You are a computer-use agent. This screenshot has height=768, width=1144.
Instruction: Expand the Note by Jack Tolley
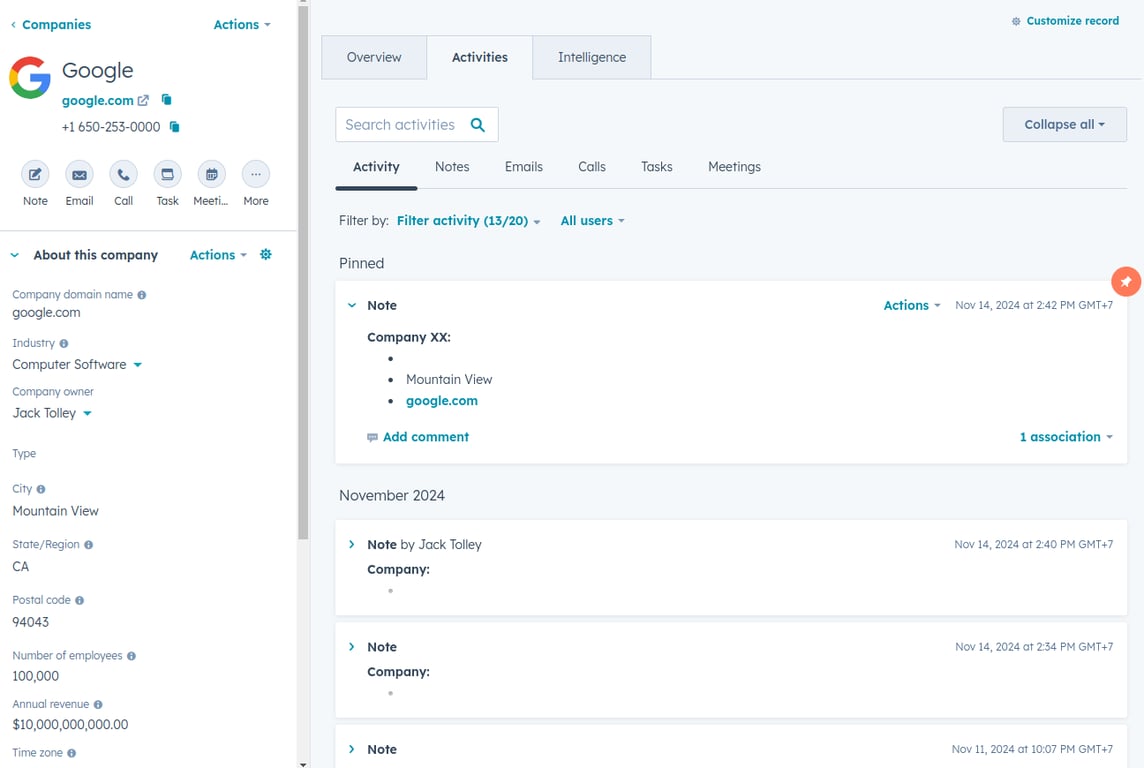click(x=352, y=544)
